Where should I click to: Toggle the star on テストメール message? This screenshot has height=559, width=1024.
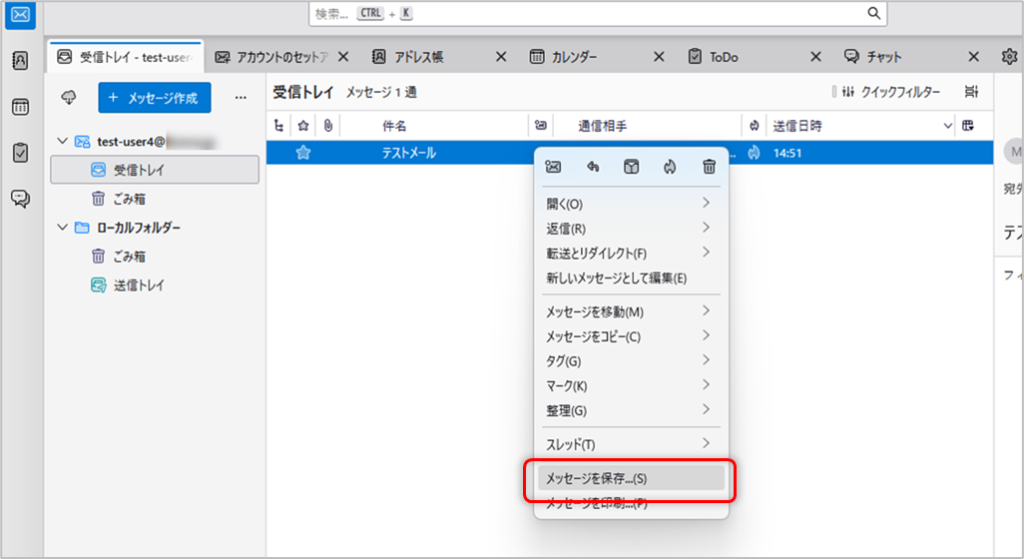pos(303,153)
